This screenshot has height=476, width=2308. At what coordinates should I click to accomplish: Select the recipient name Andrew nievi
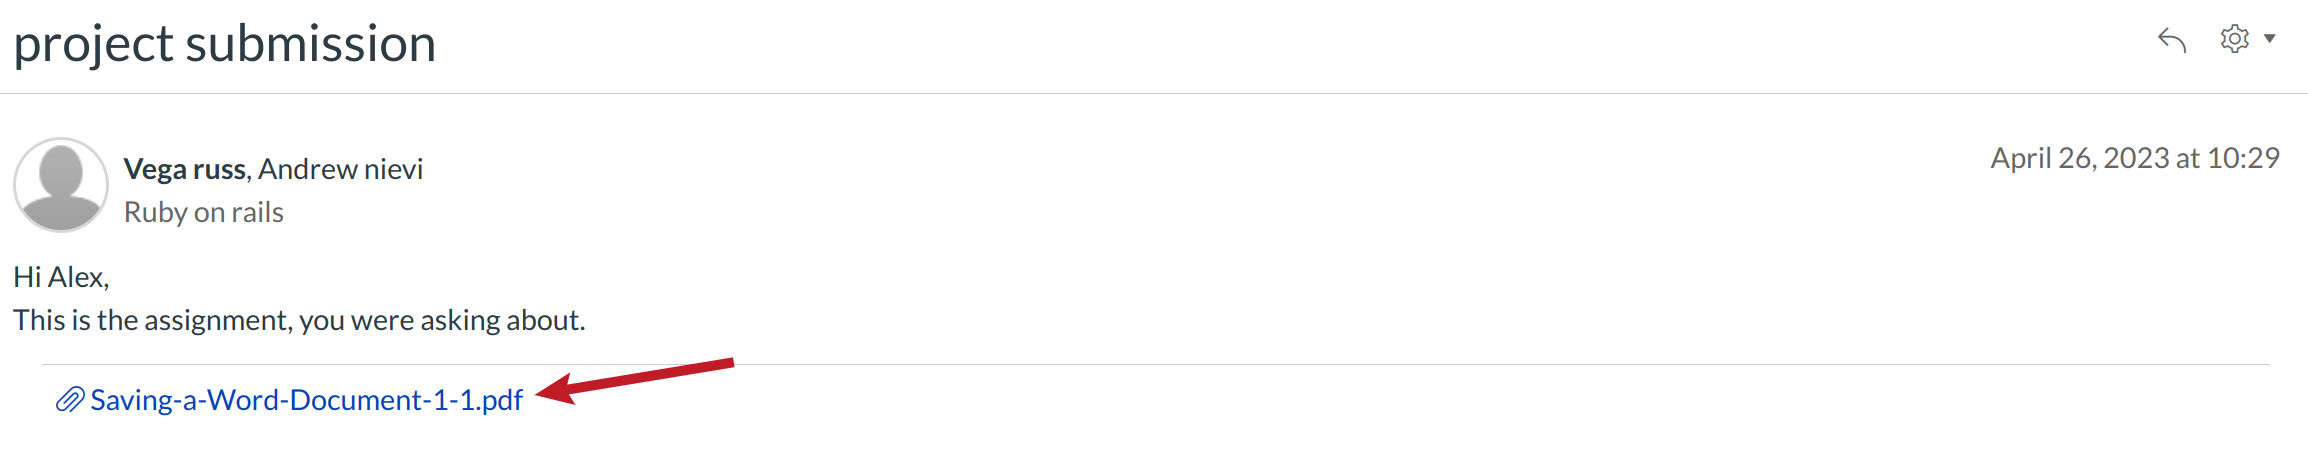(340, 169)
